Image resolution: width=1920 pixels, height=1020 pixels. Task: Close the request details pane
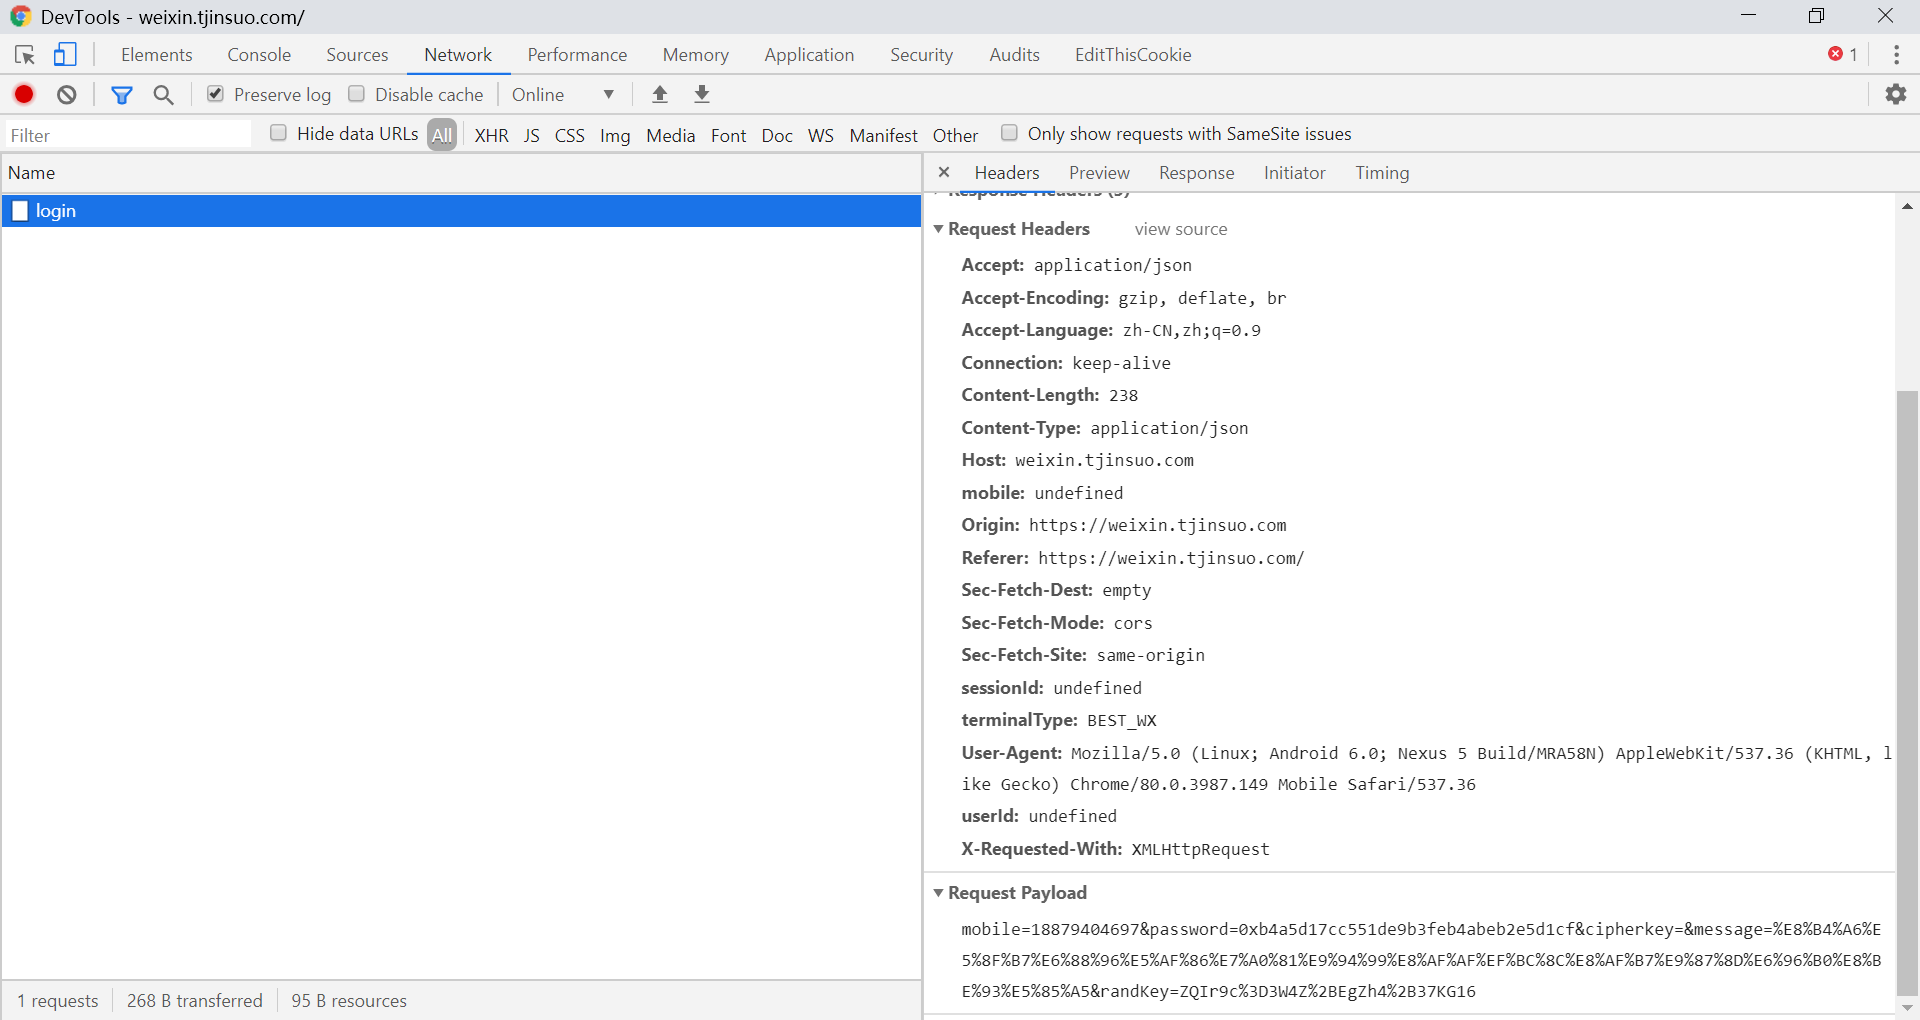[944, 172]
